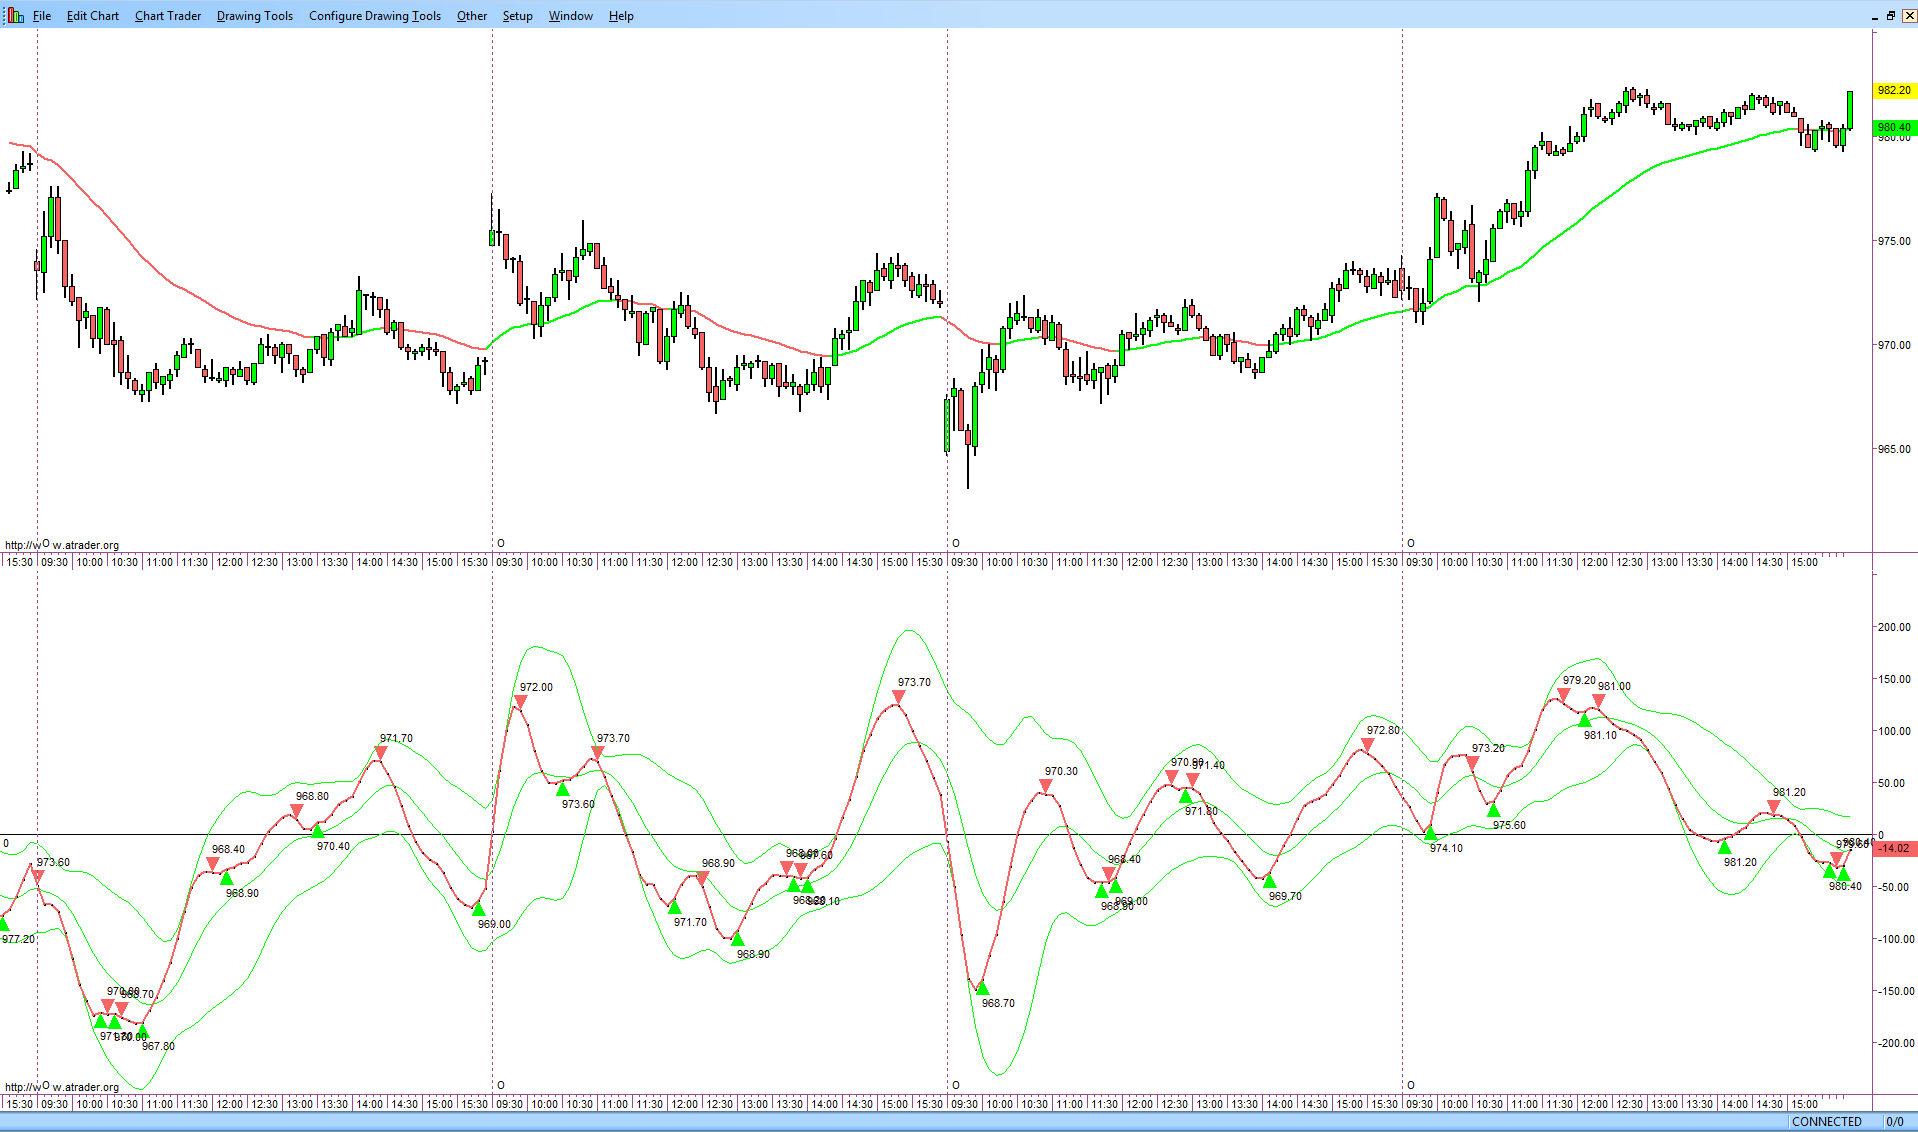Click the 0/0 status bar counter
The width and height of the screenshot is (1918, 1132).
pos(1895,1122)
